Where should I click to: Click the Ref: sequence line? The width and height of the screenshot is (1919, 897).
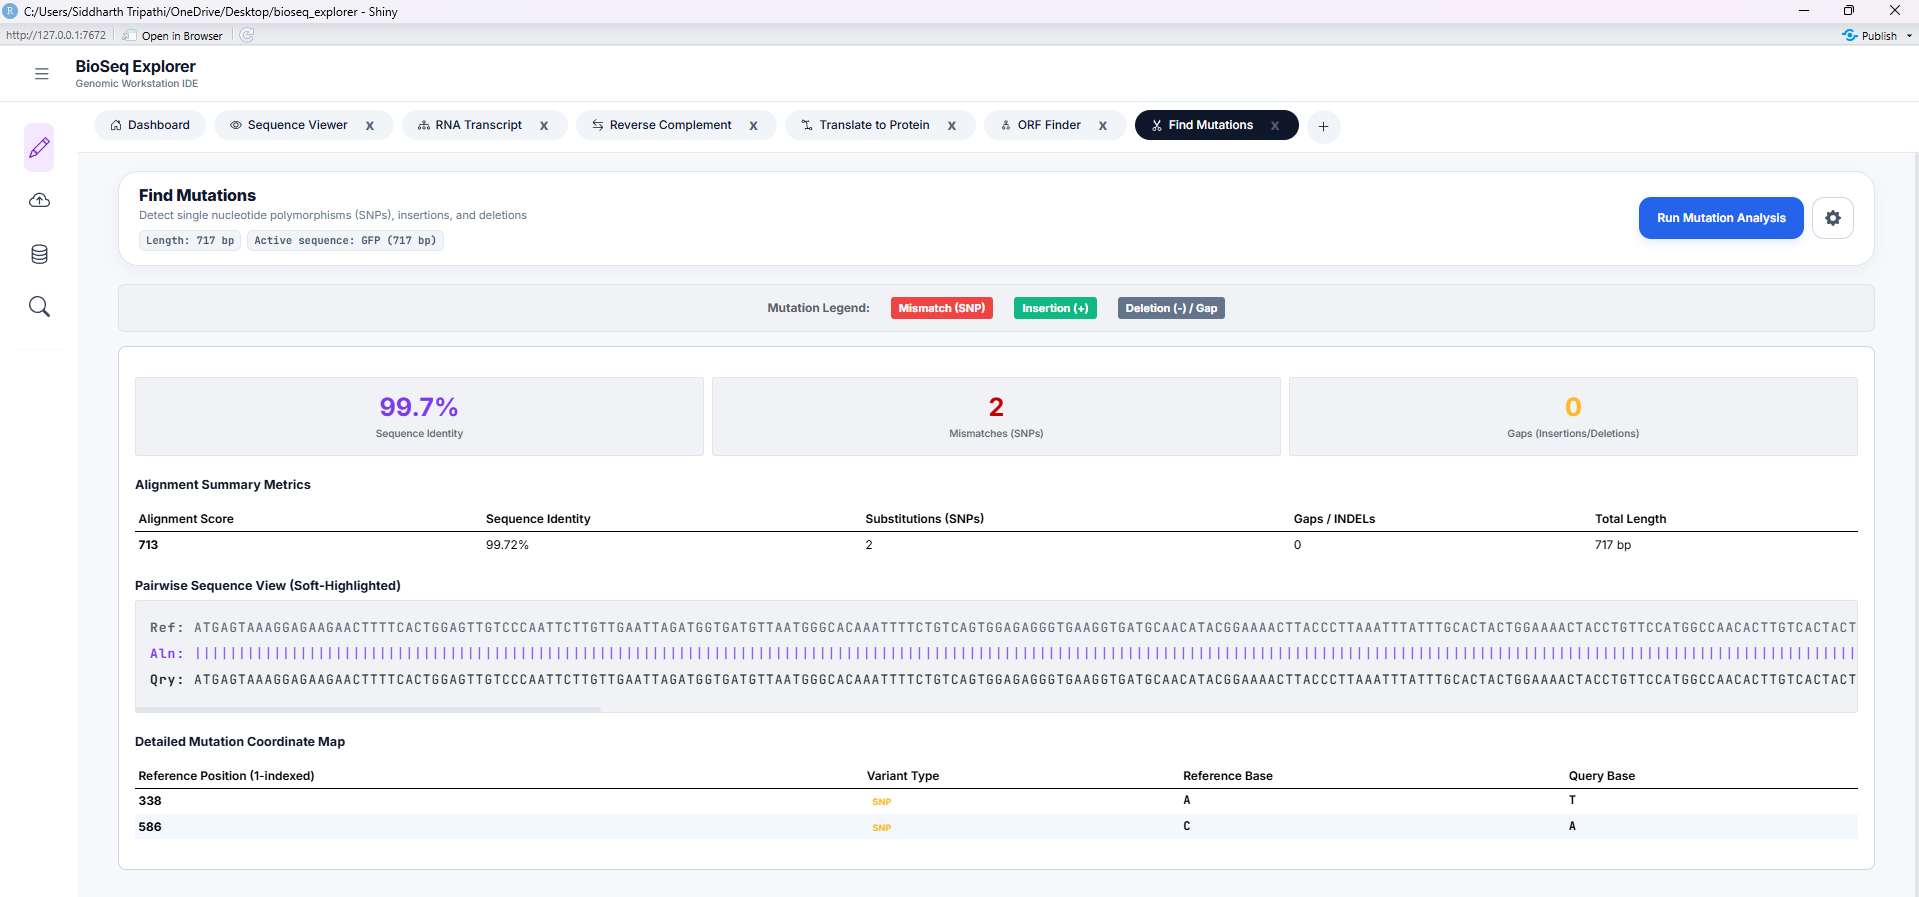[1003, 628]
